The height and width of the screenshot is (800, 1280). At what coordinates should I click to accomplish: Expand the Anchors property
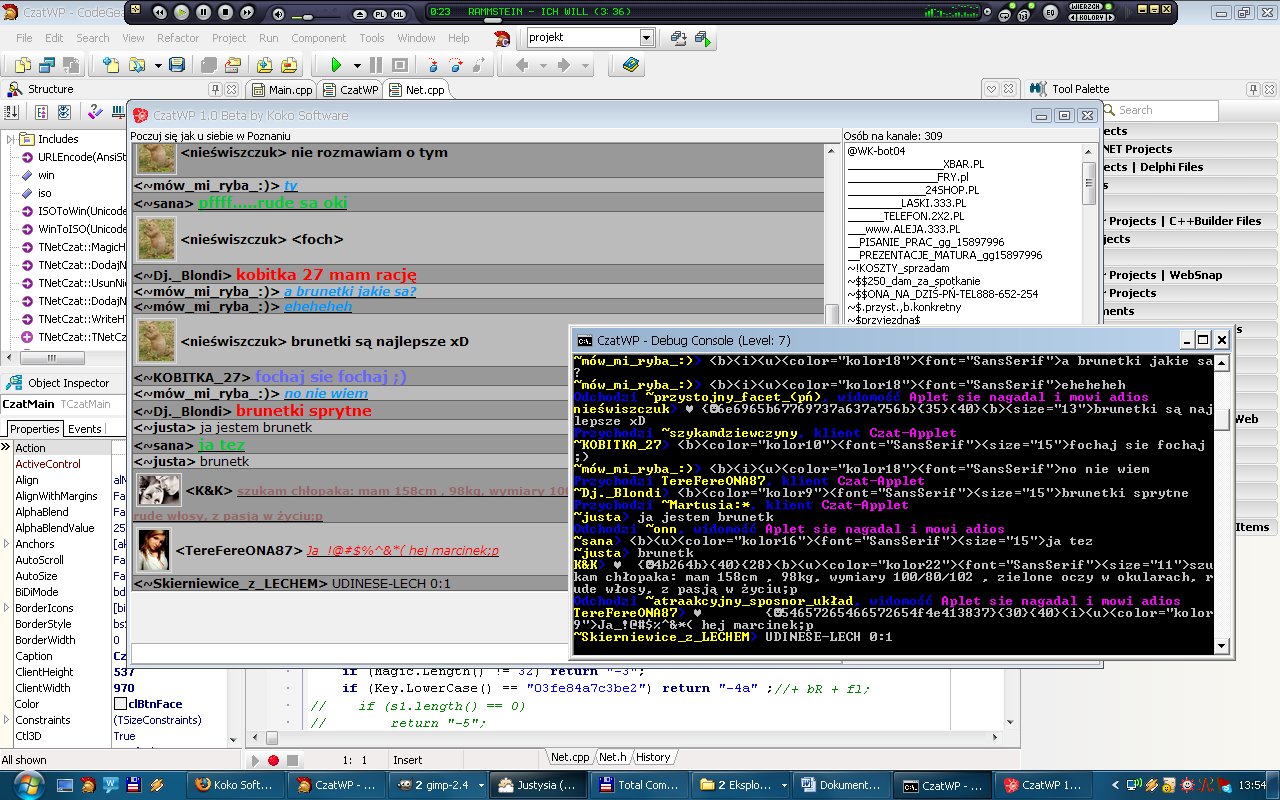point(8,545)
